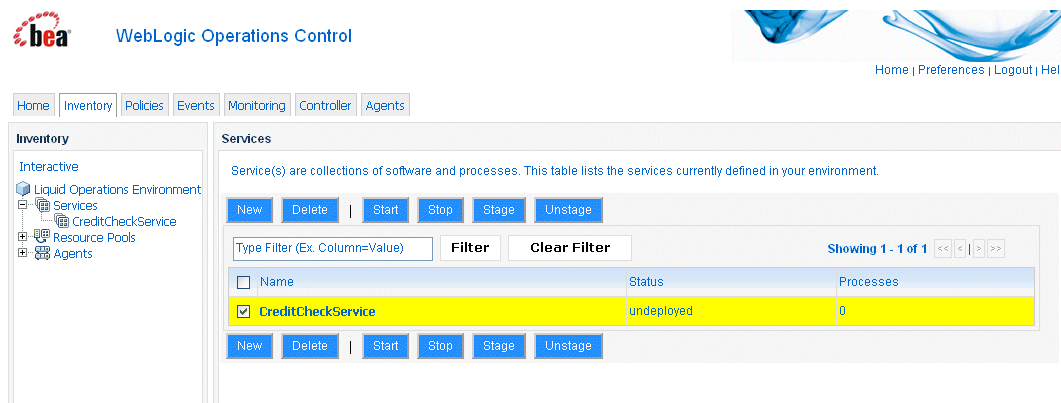The image size is (1061, 403).
Task: Click the Resource Pools tree icon
Action: (43, 237)
